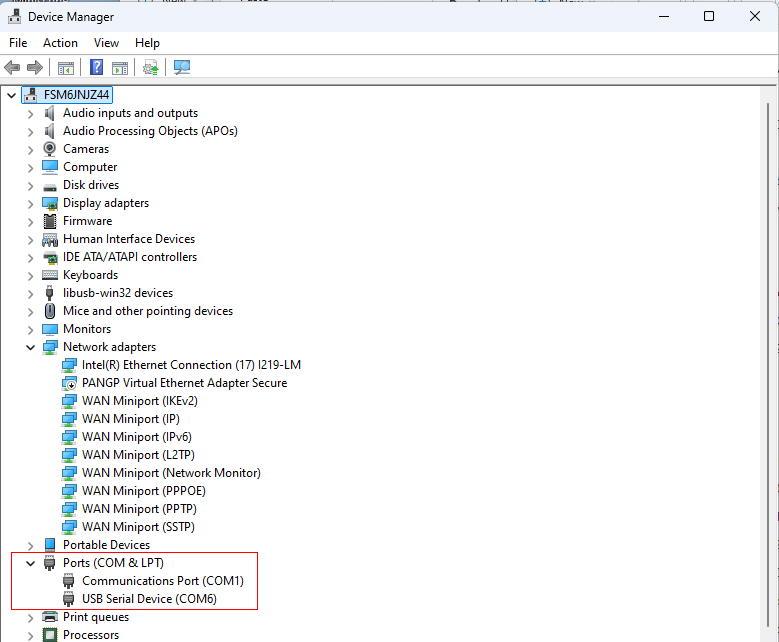
Task: Open Help via blue question mark icon
Action: tap(97, 67)
